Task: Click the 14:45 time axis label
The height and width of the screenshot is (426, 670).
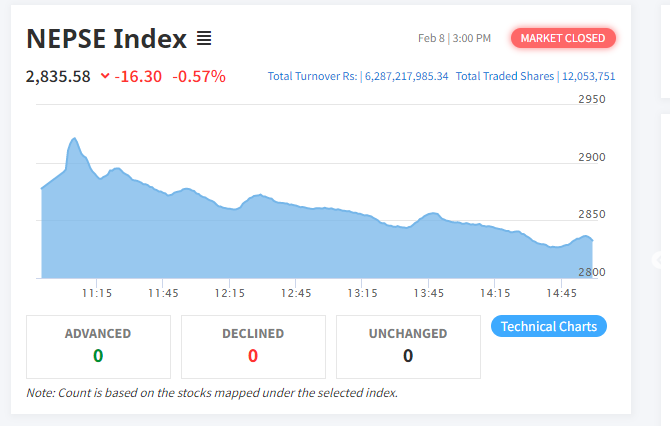Action: coord(562,293)
